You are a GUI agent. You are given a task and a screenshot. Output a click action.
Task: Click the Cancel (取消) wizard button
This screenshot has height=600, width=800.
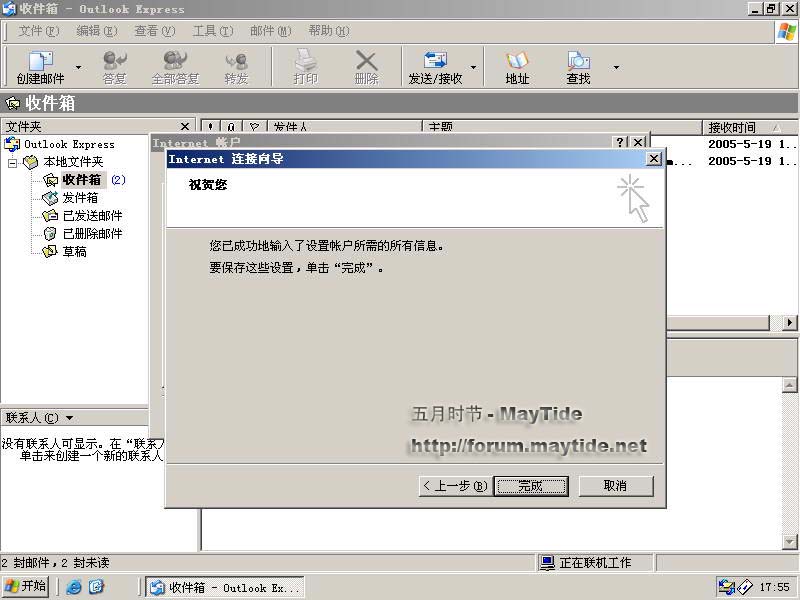coord(616,486)
